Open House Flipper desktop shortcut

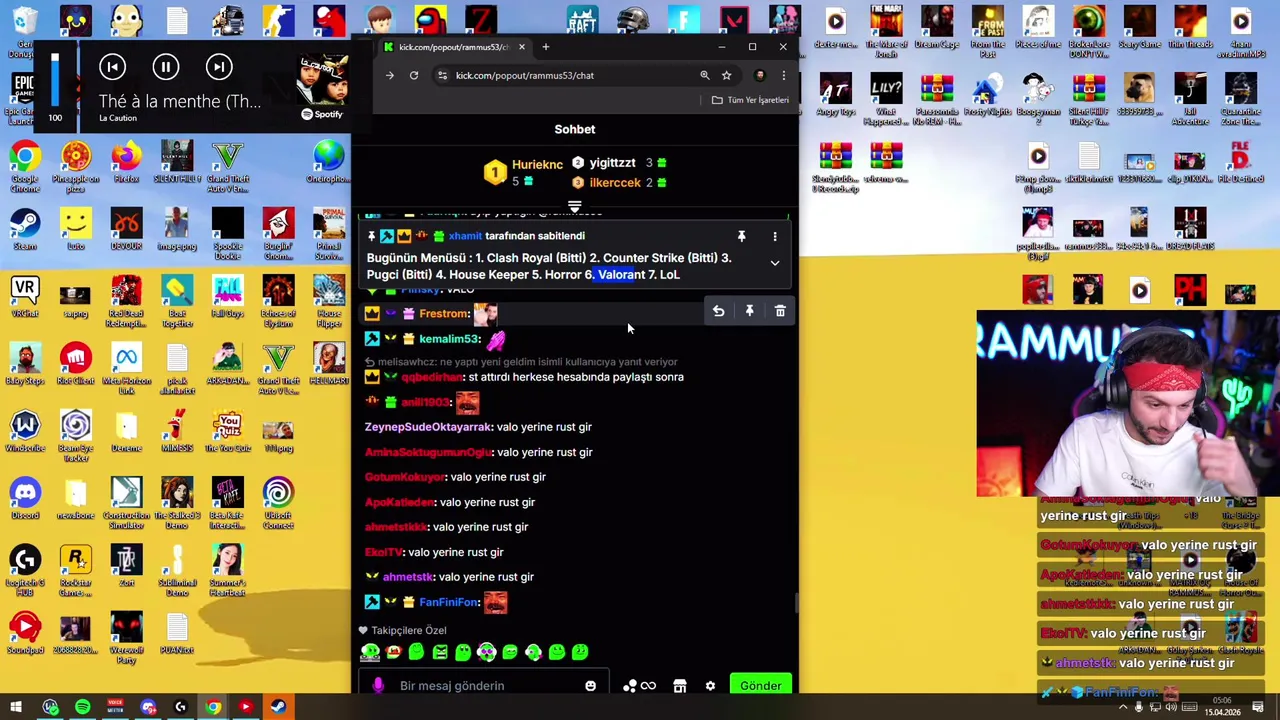pos(329,300)
